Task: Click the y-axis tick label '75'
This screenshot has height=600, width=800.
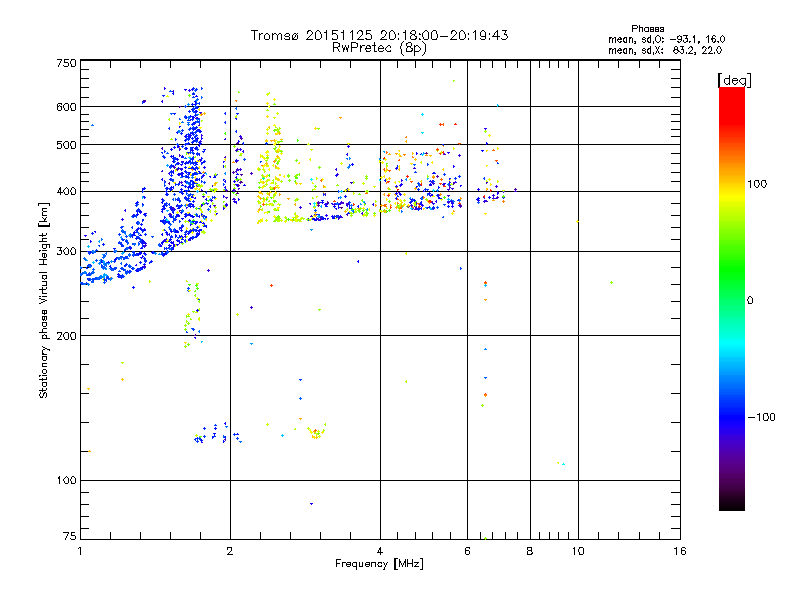Action: (70, 536)
